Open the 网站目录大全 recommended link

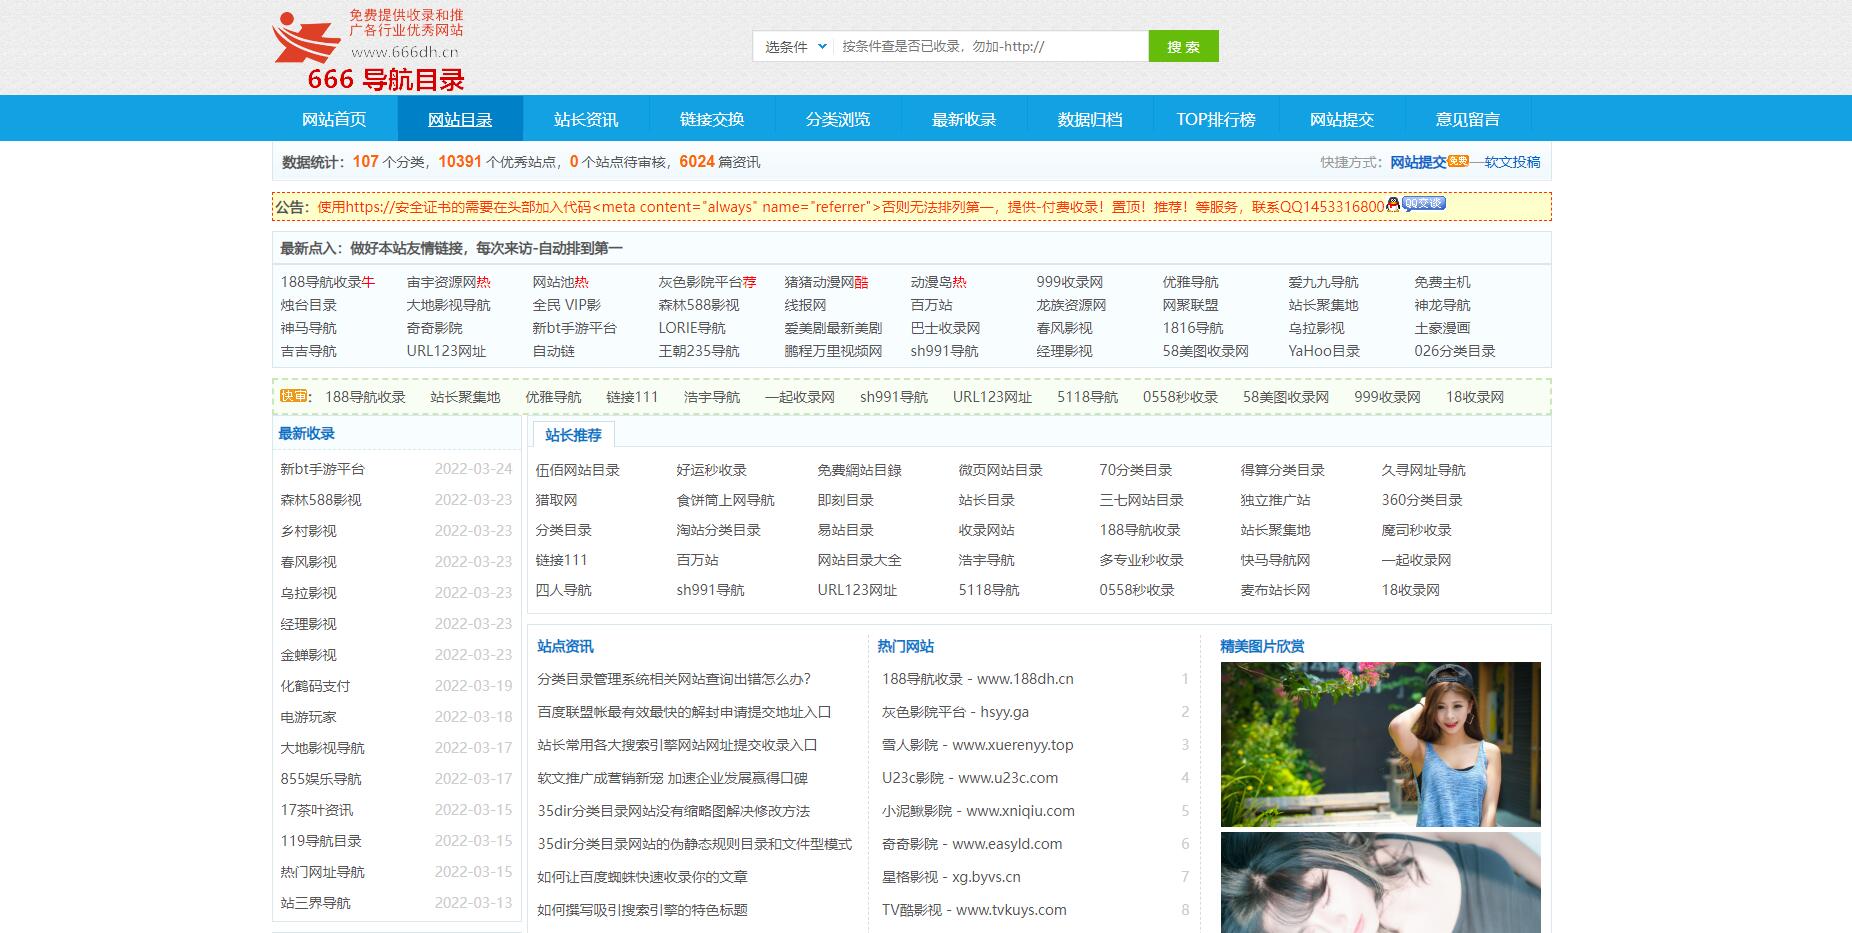pos(859,560)
